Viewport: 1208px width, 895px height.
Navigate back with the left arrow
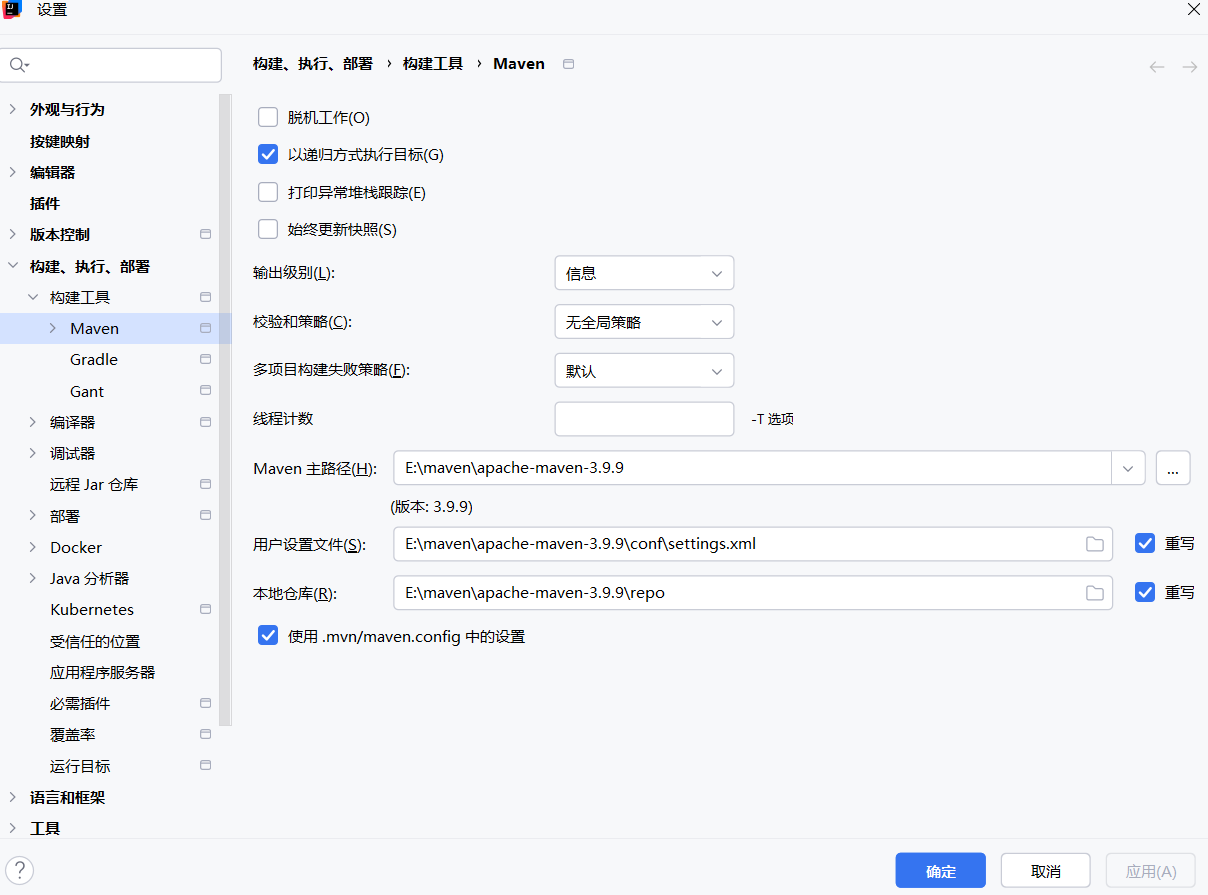1157,67
